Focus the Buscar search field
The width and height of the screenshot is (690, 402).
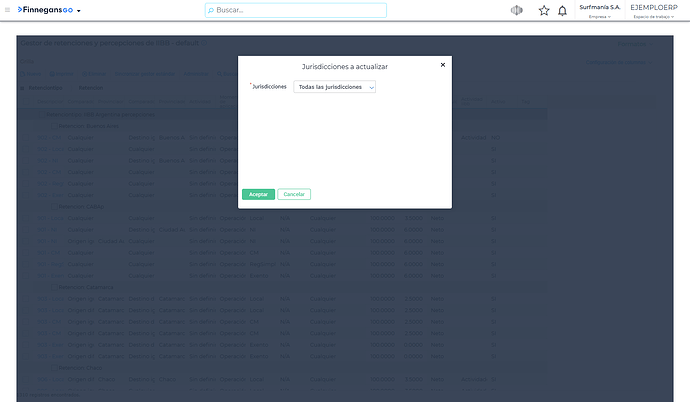tap(296, 10)
